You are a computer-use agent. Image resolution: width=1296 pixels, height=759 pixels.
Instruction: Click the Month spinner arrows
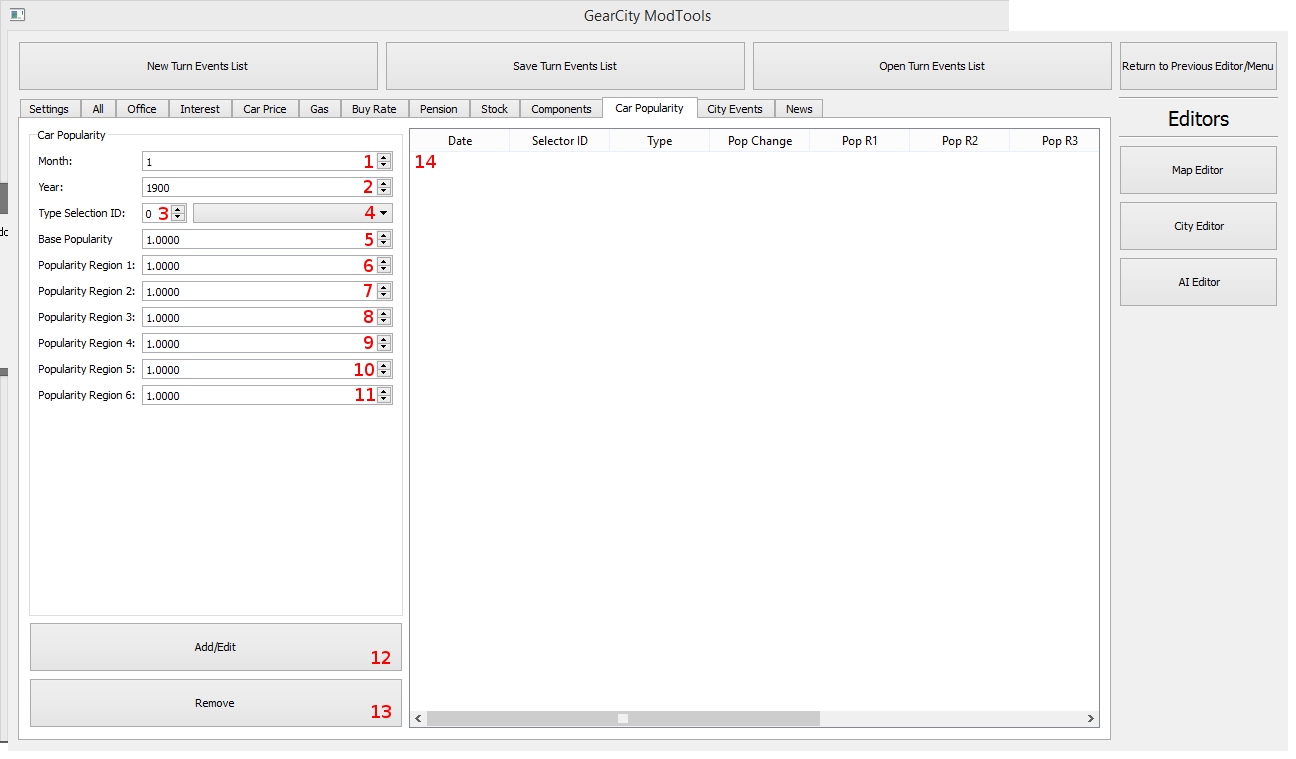pyautogui.click(x=384, y=161)
